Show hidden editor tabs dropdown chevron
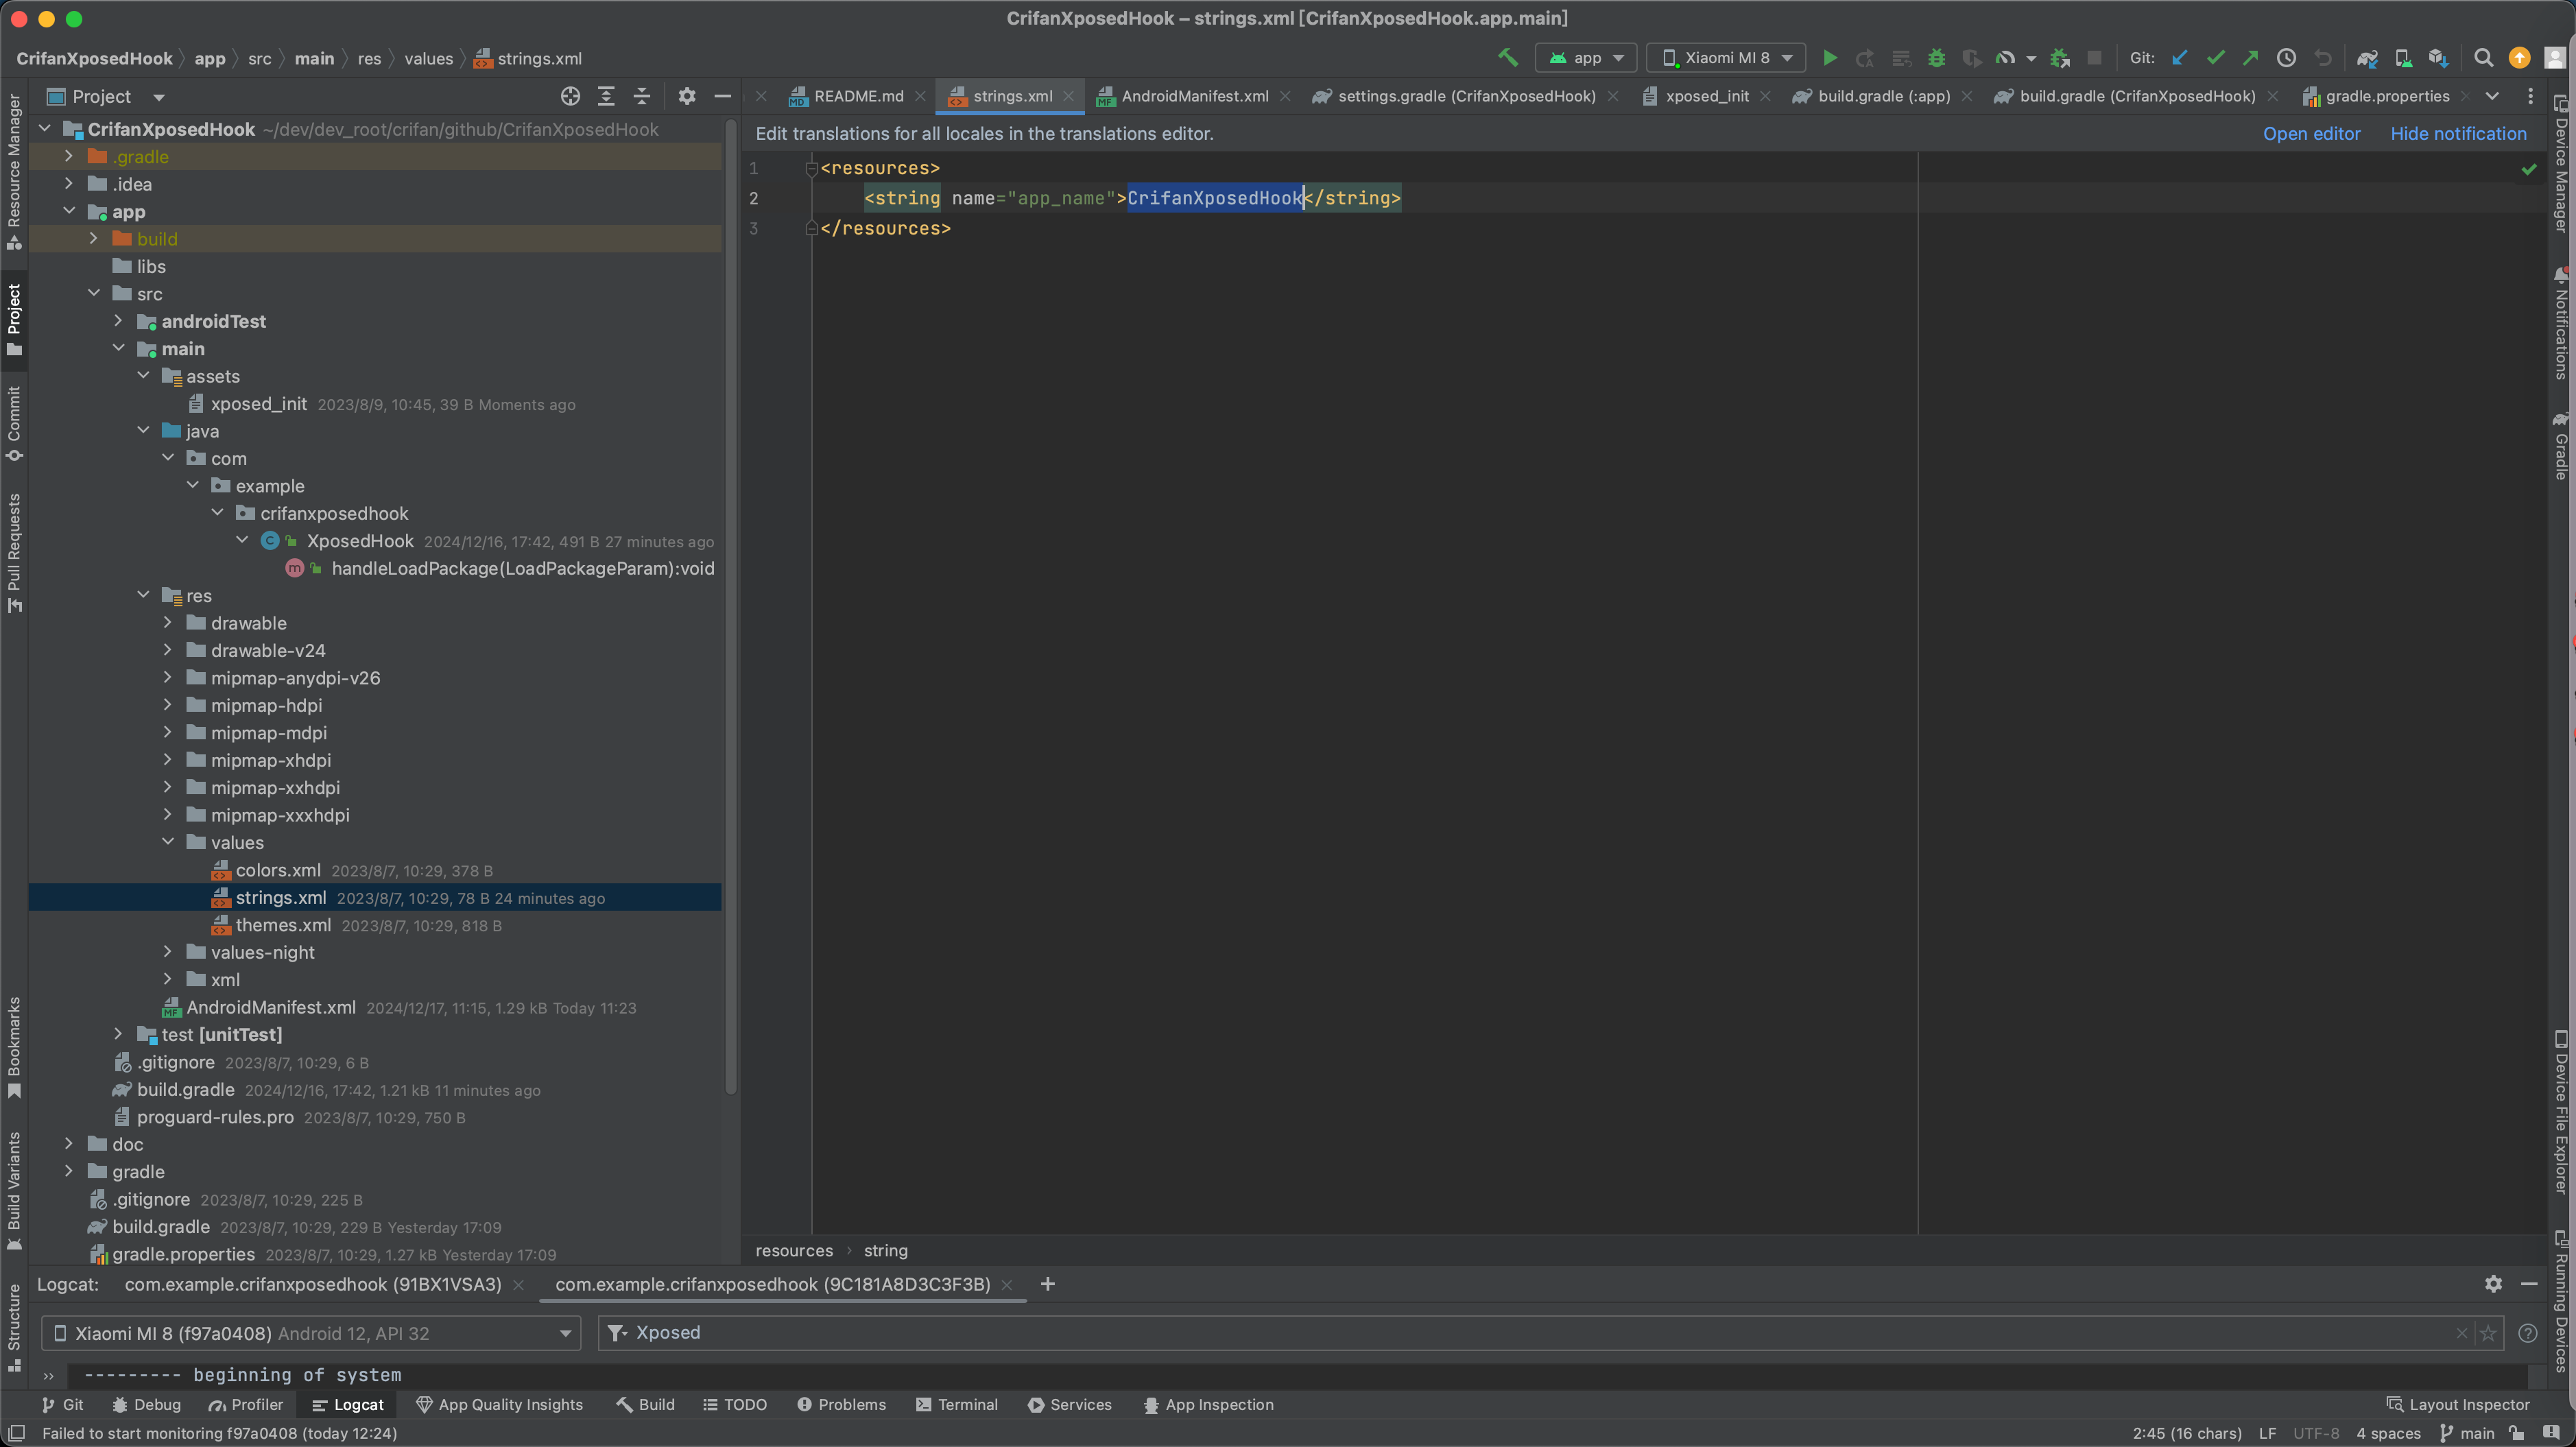Image resolution: width=2576 pixels, height=1447 pixels. [x=2492, y=96]
